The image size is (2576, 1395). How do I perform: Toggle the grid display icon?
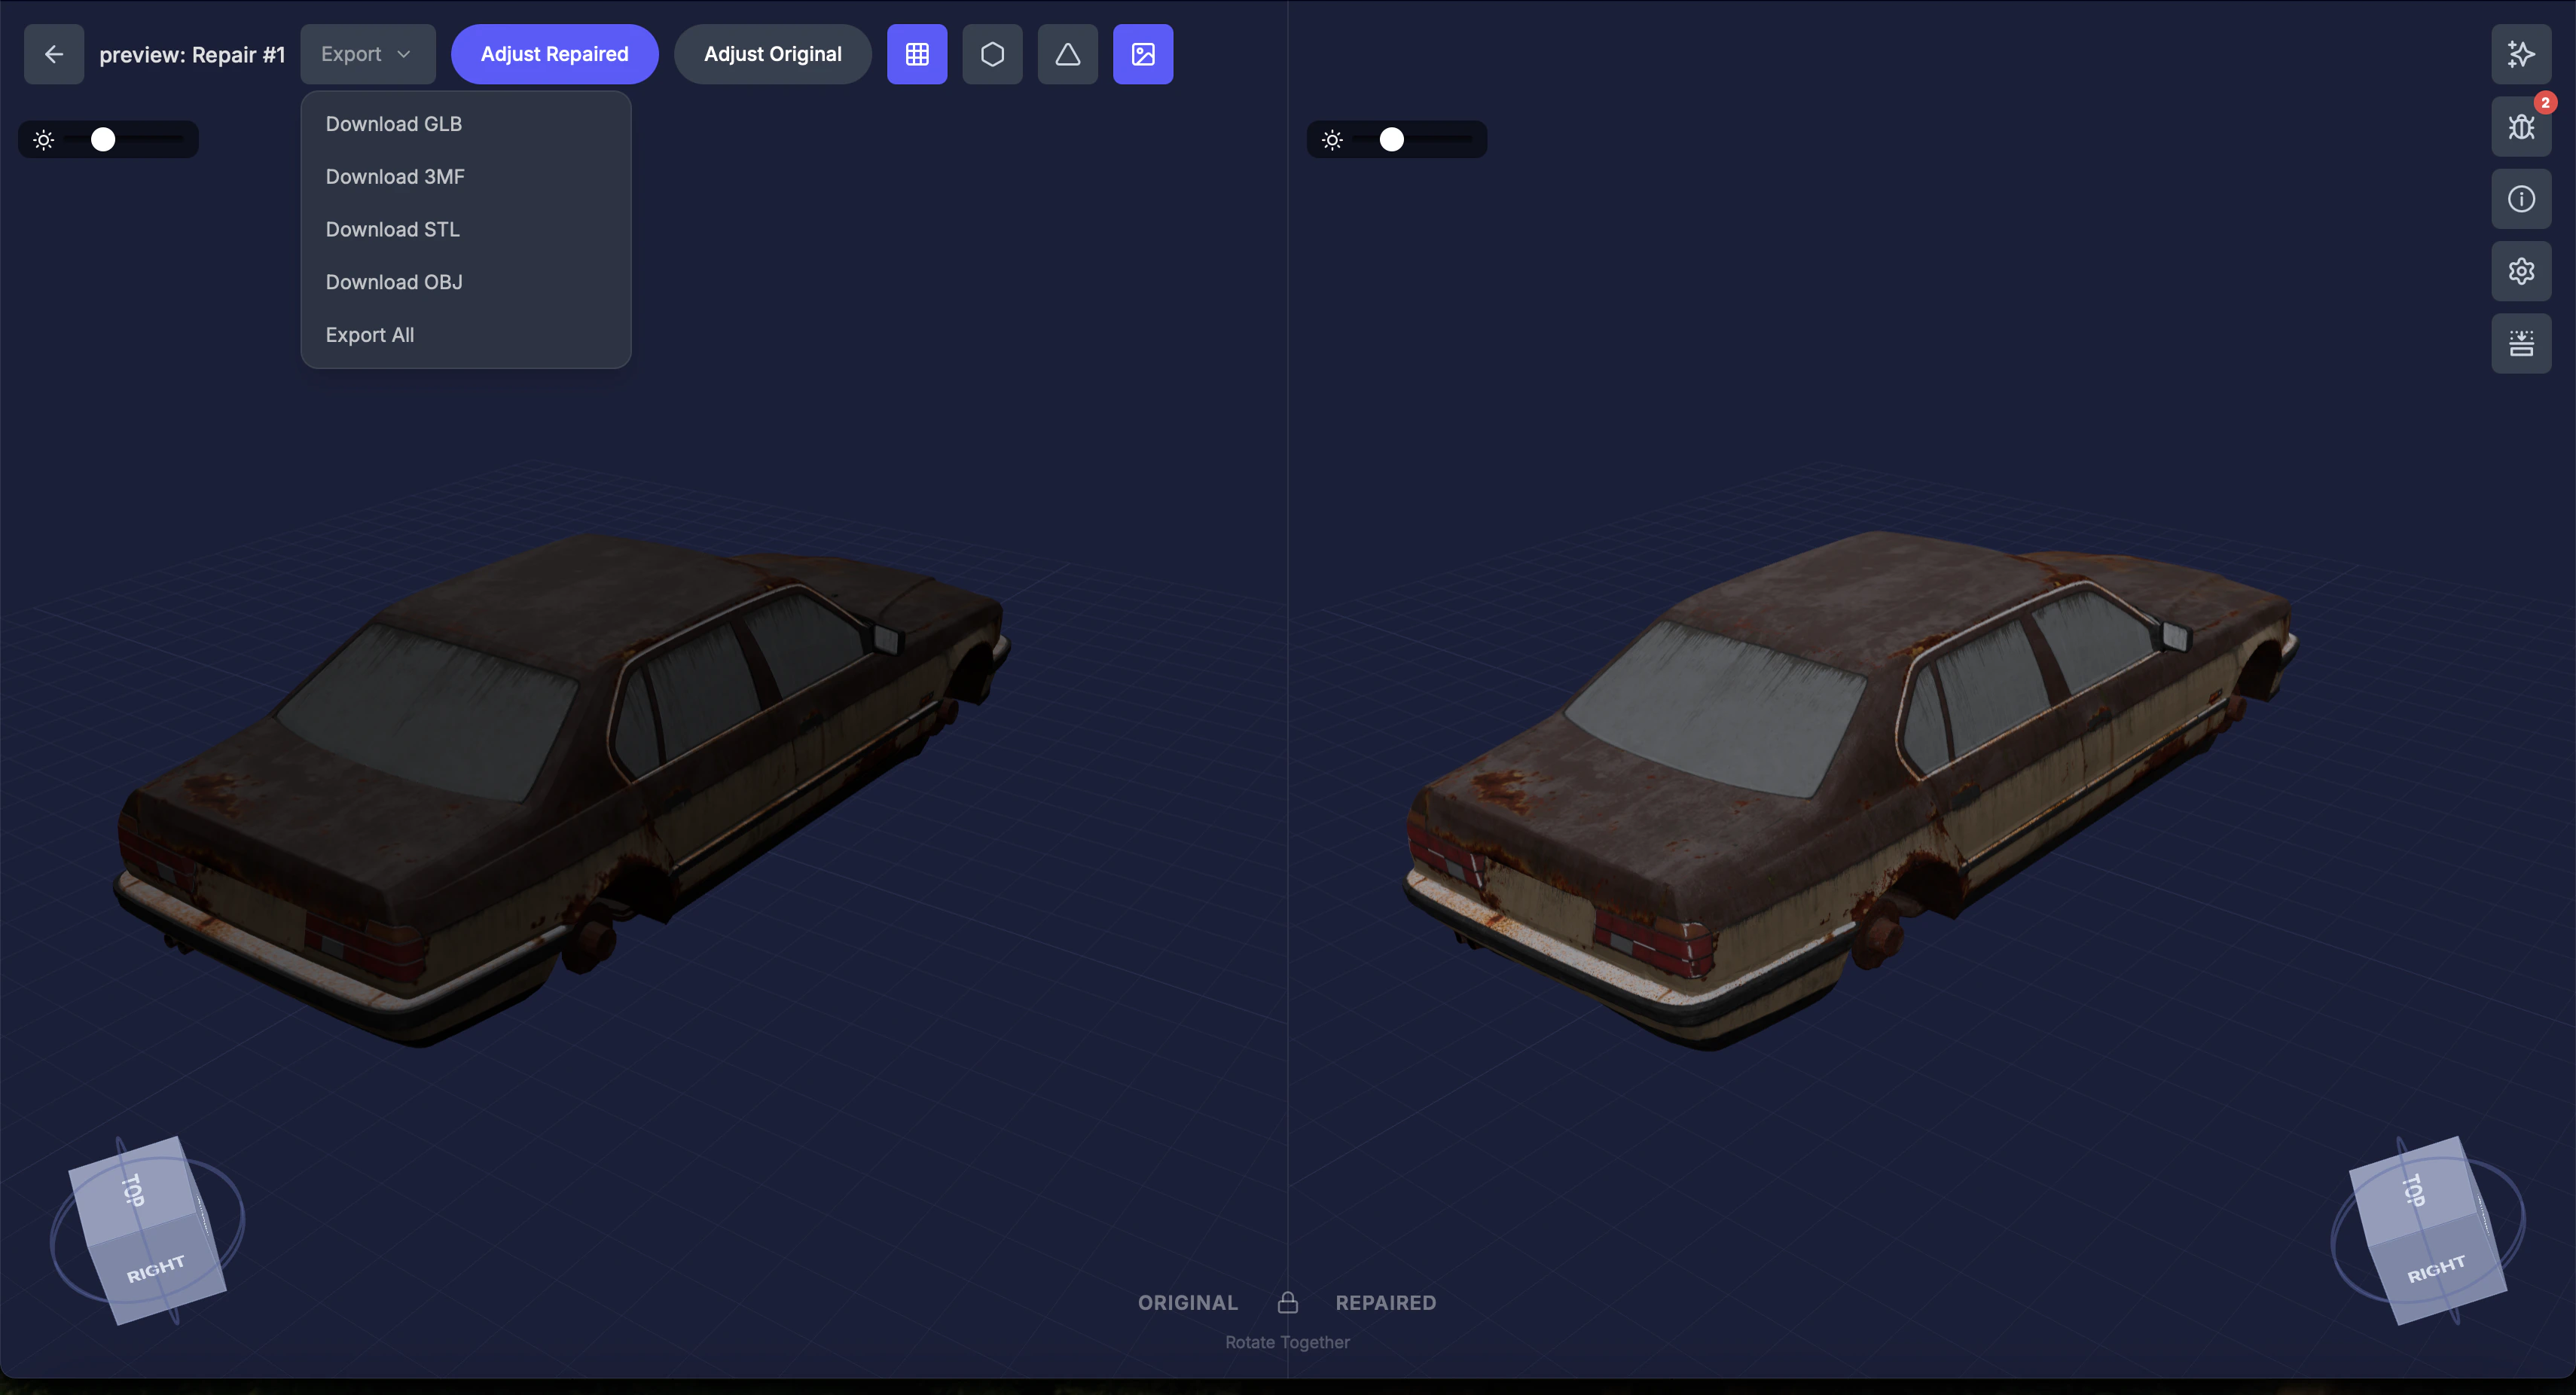click(916, 54)
